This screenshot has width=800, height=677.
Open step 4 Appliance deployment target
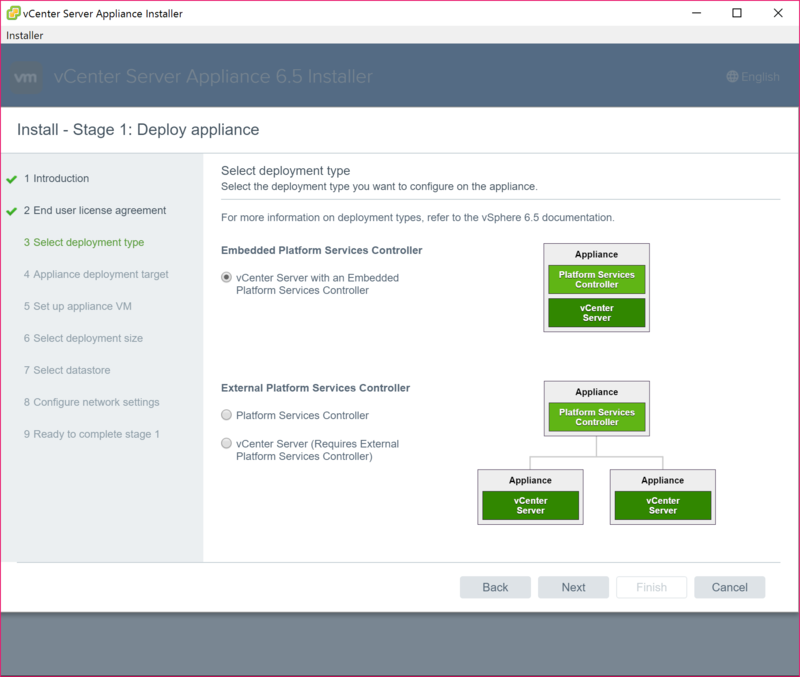pos(96,274)
